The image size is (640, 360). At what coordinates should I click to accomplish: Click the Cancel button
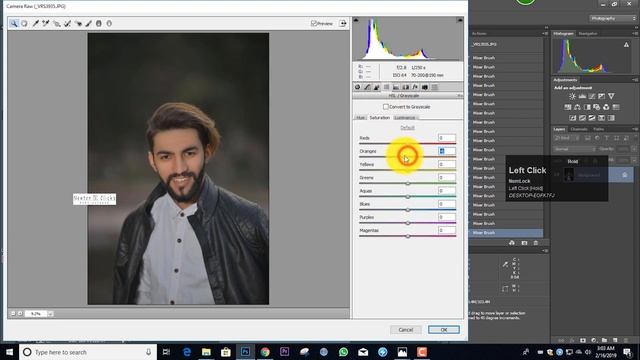406,329
